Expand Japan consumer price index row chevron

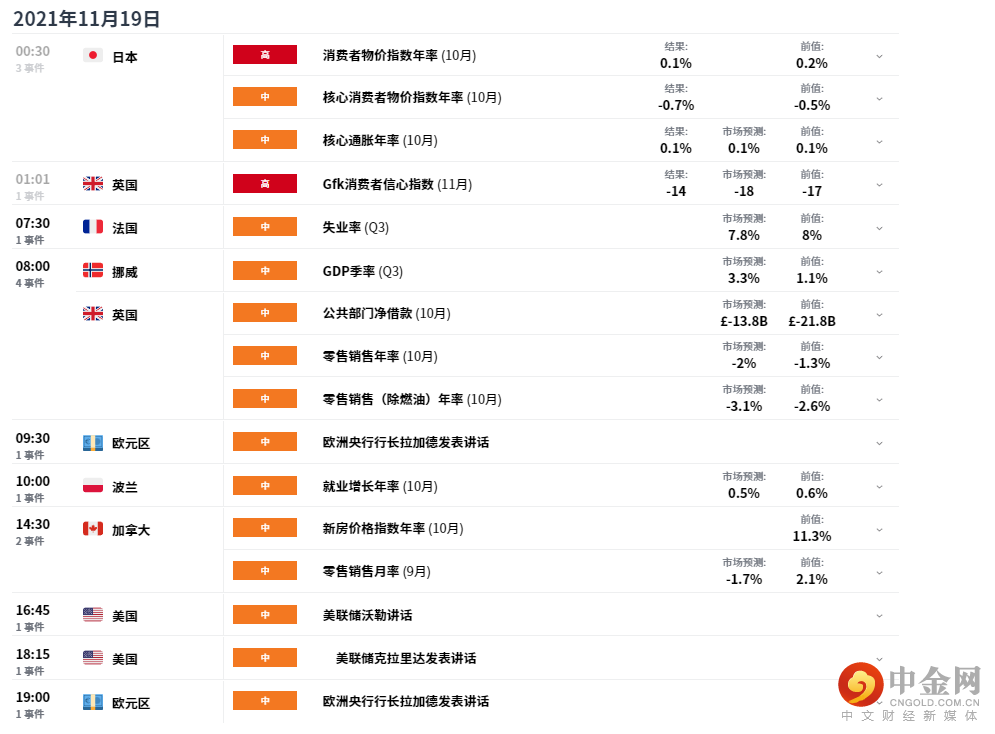coord(880,56)
